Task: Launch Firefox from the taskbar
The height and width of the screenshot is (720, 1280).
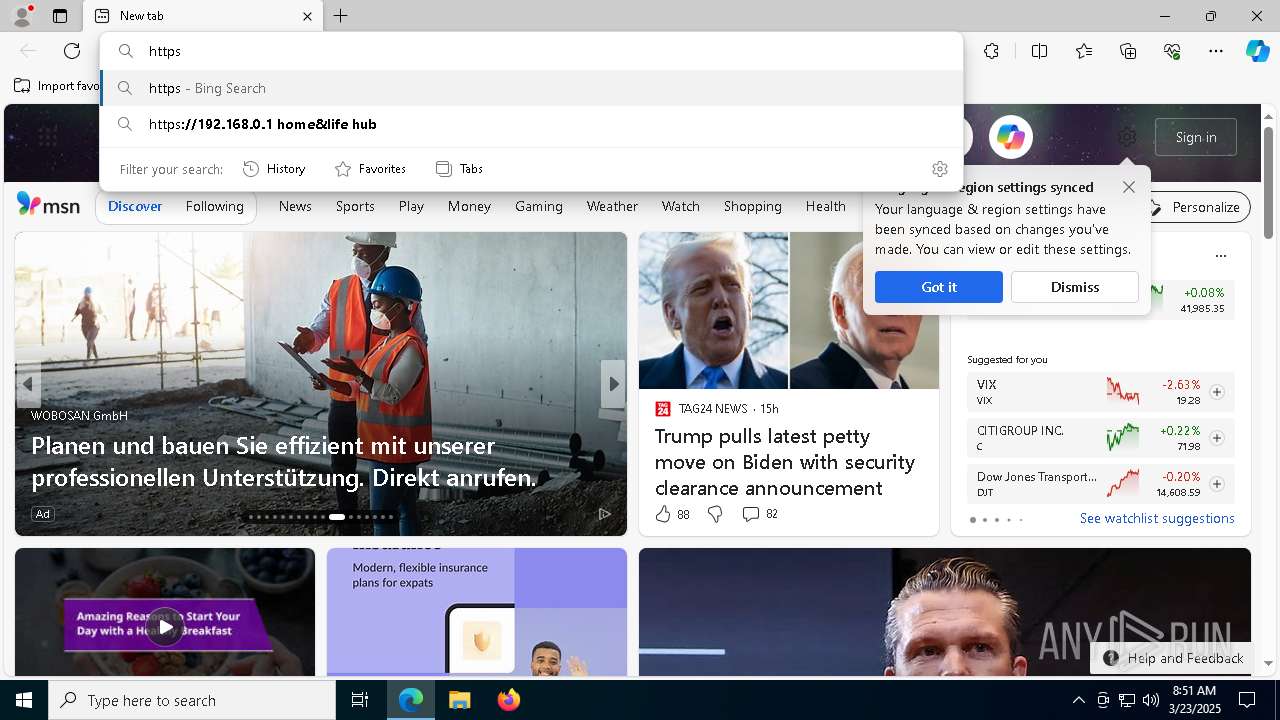Action: click(508, 700)
